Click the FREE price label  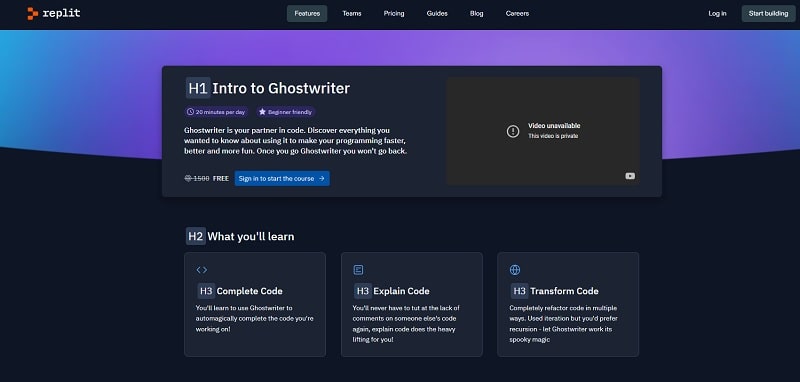[221, 179]
